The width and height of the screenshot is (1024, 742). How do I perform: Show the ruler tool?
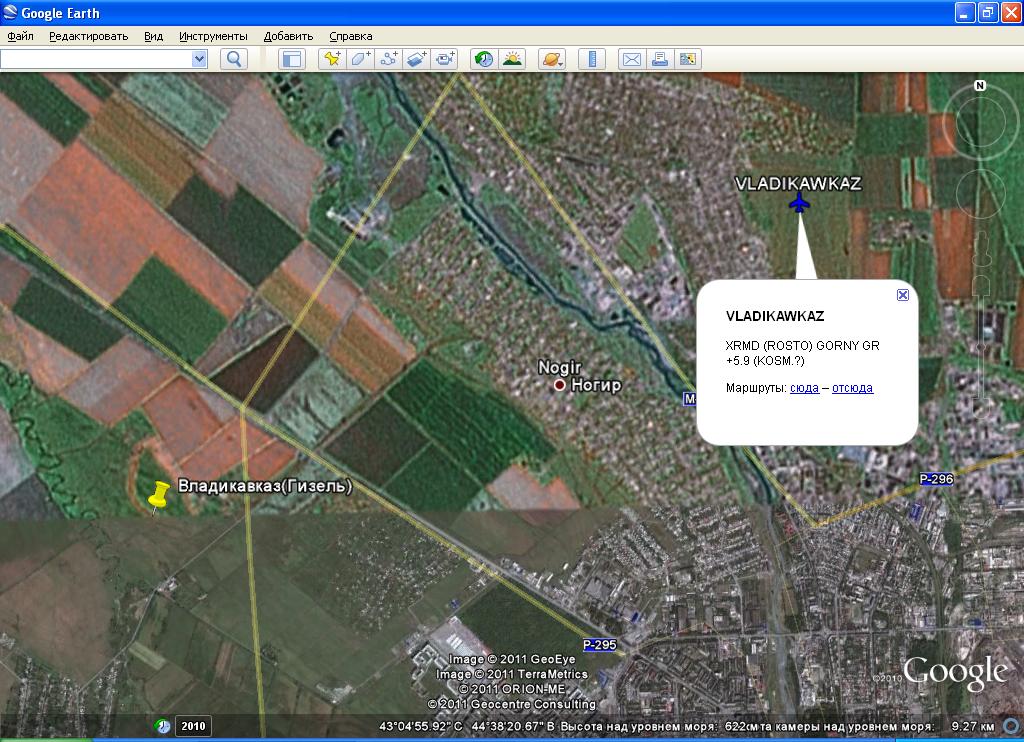pos(592,59)
